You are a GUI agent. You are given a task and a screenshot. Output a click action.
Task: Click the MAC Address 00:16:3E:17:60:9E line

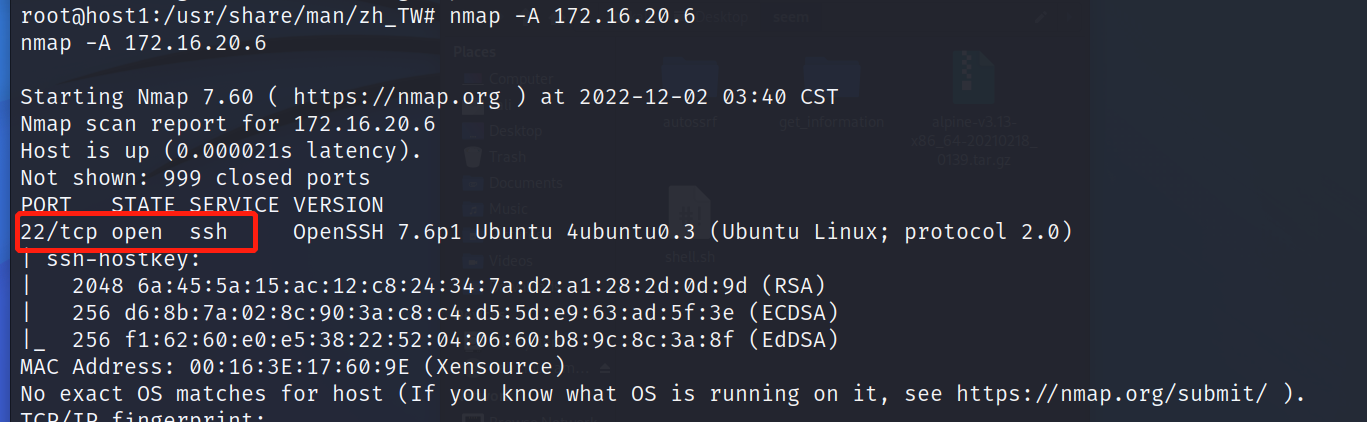293,367
